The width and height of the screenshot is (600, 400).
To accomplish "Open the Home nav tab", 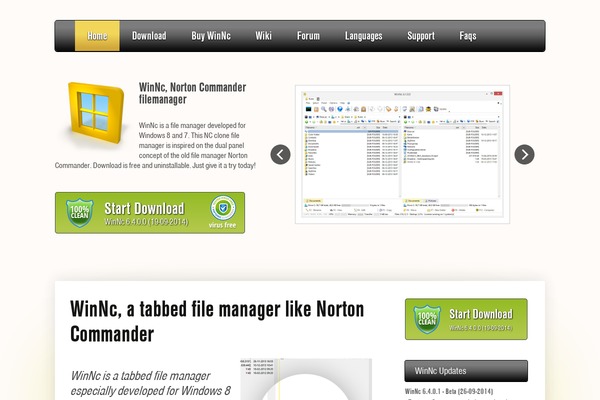I will click(x=97, y=36).
